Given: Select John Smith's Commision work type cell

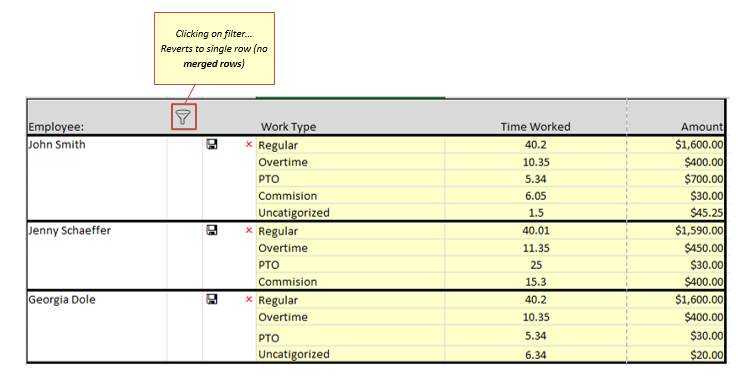Looking at the screenshot, I should [351, 196].
